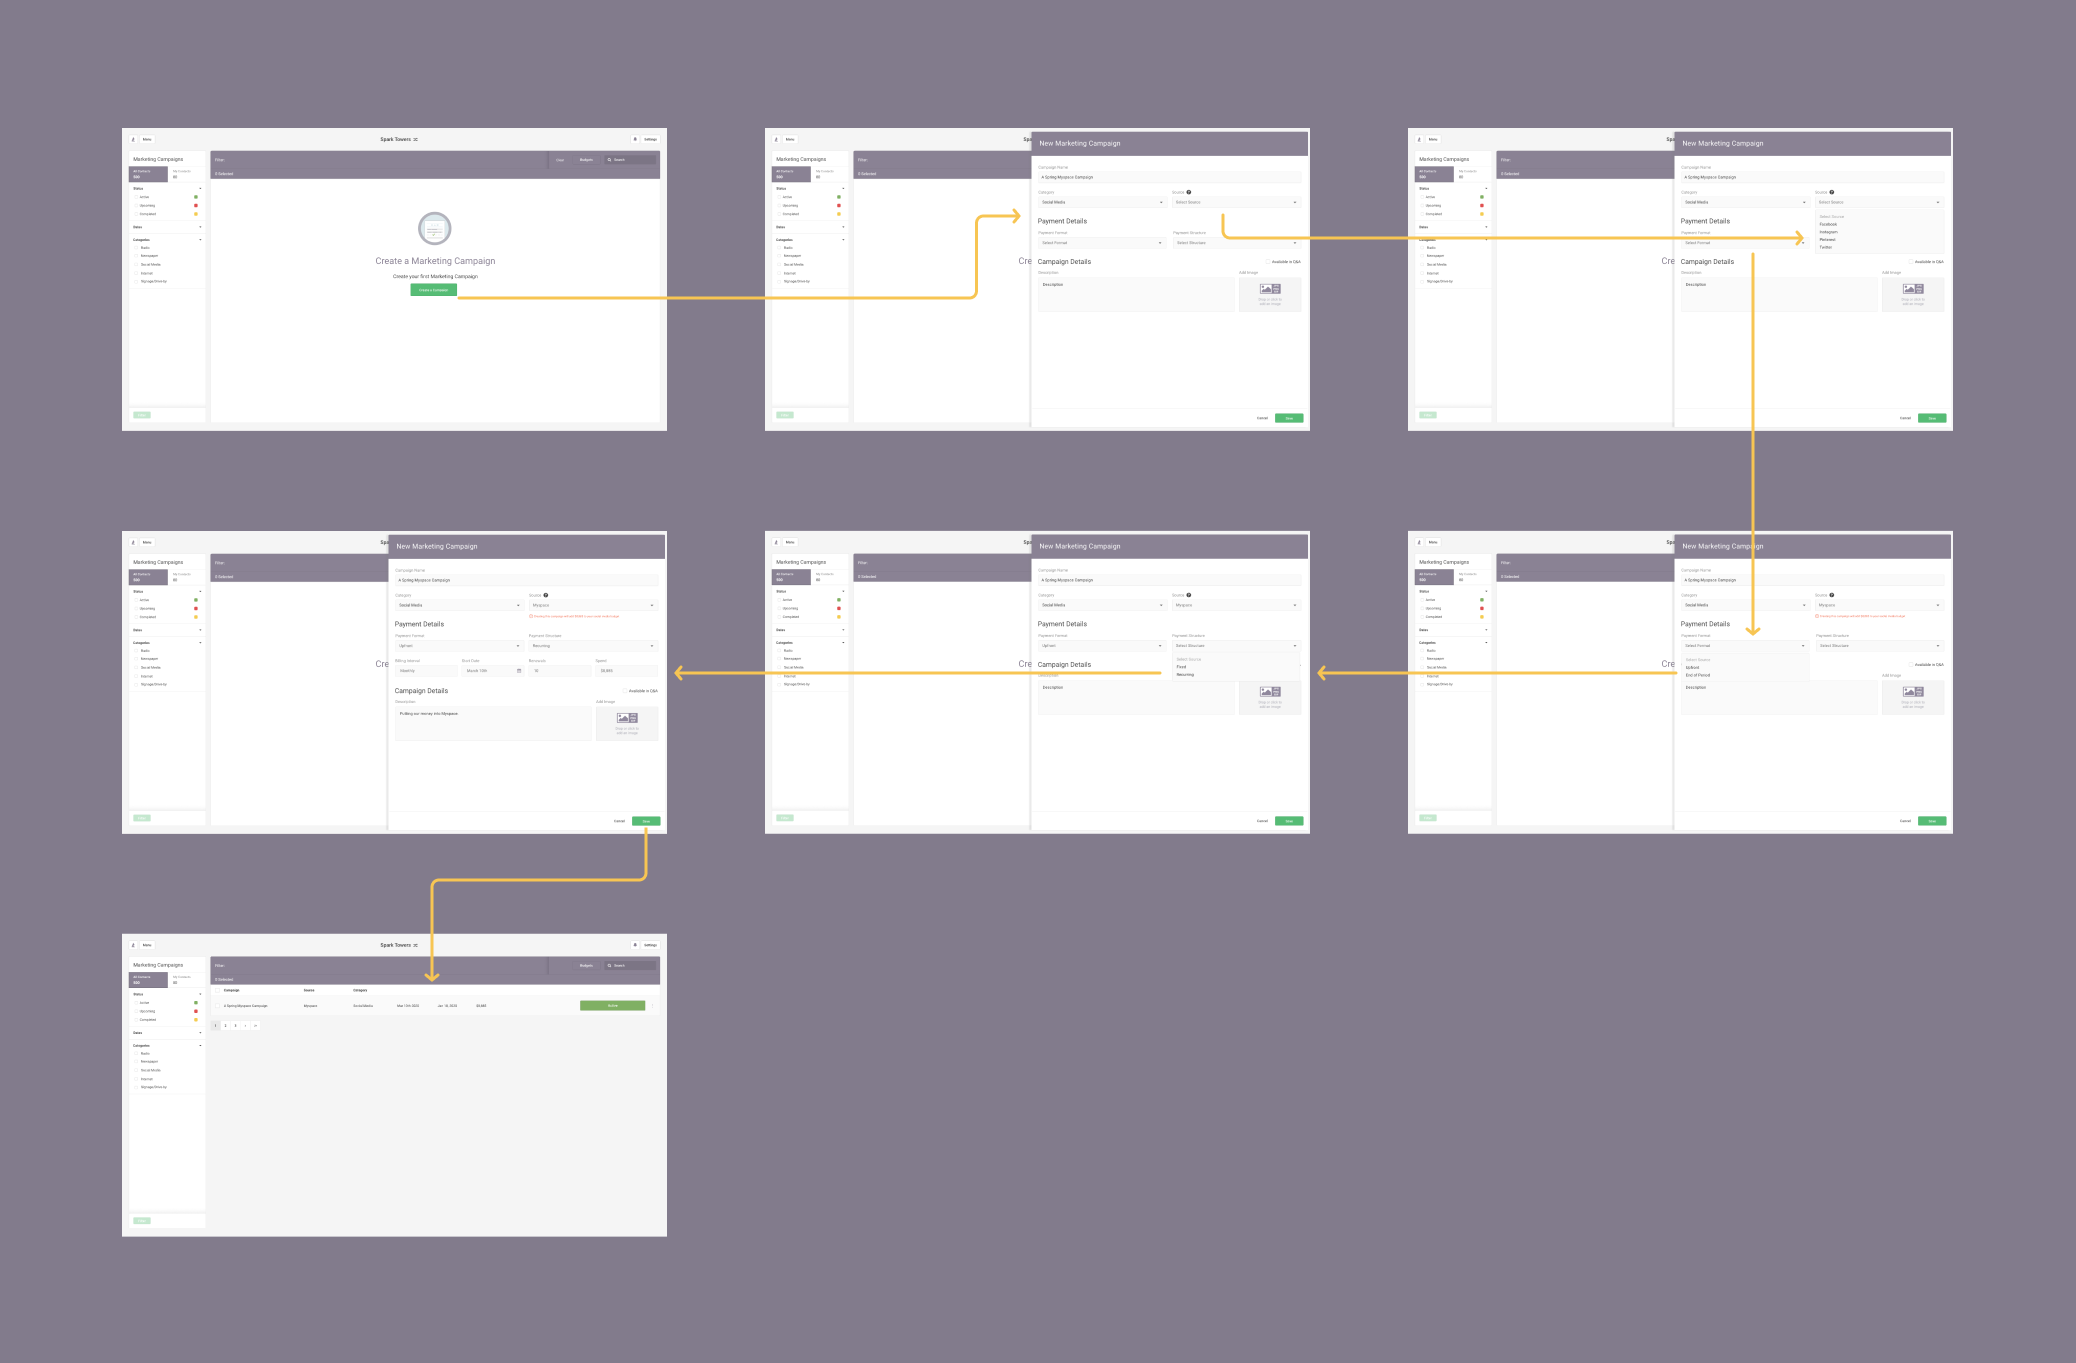The width and height of the screenshot is (2076, 1363).
Task: Switch to the My Contacts tab
Action: 181,175
